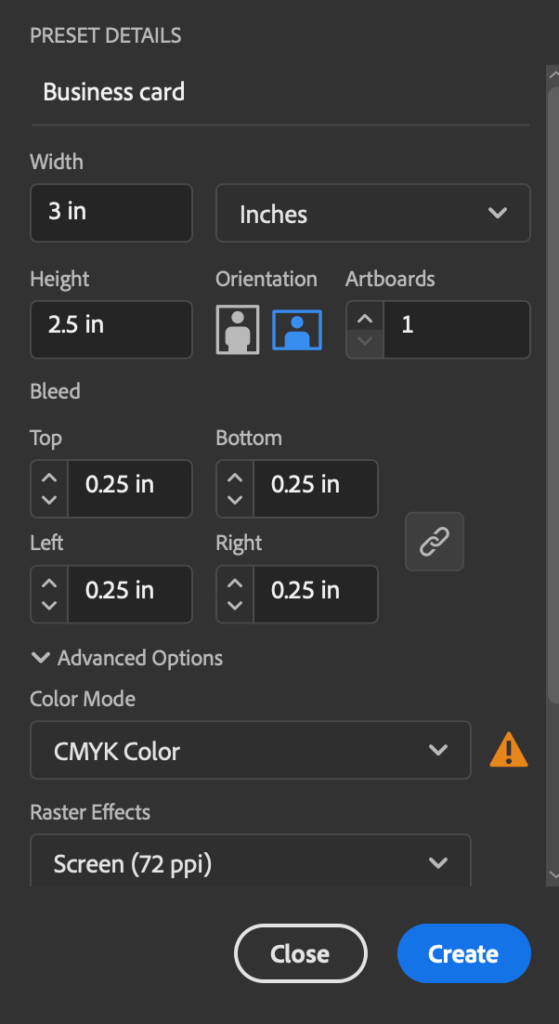Increase Bottom bleed with up arrow
Screen dimensions: 559x1024
[x=235, y=477]
